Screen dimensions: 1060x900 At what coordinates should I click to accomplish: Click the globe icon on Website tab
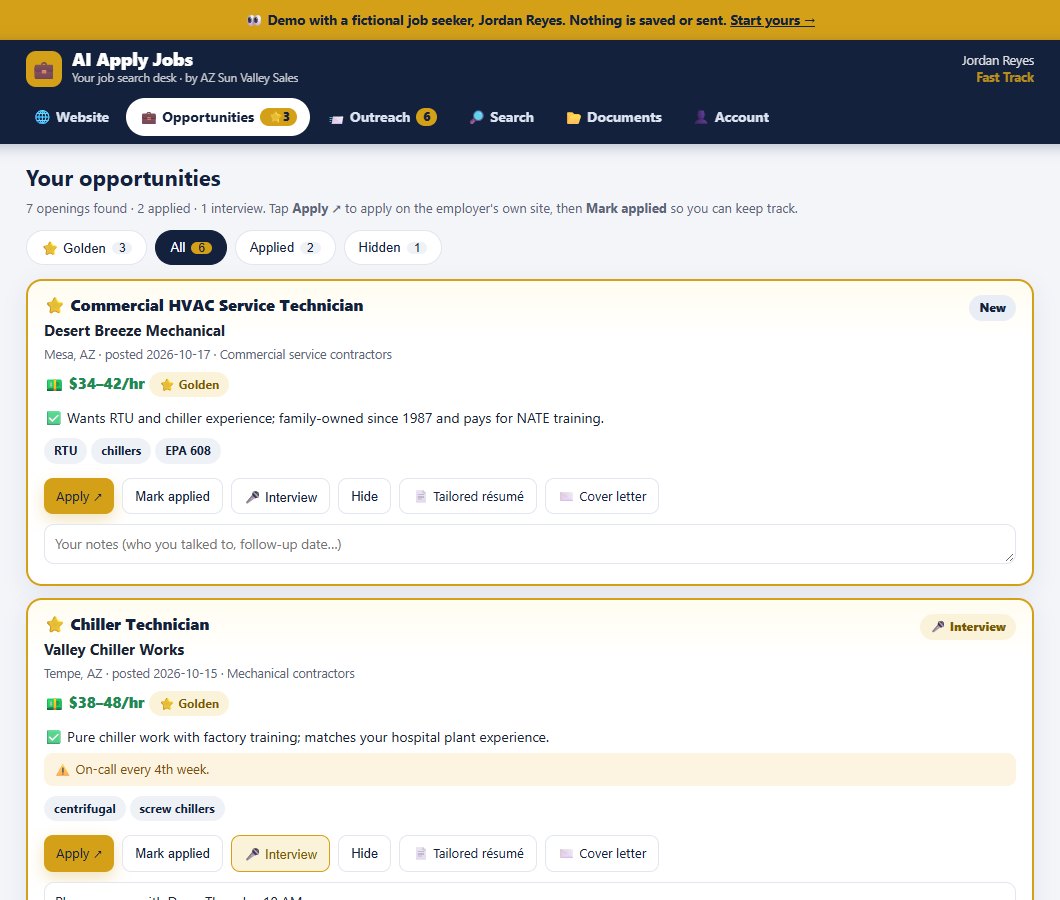tap(42, 117)
